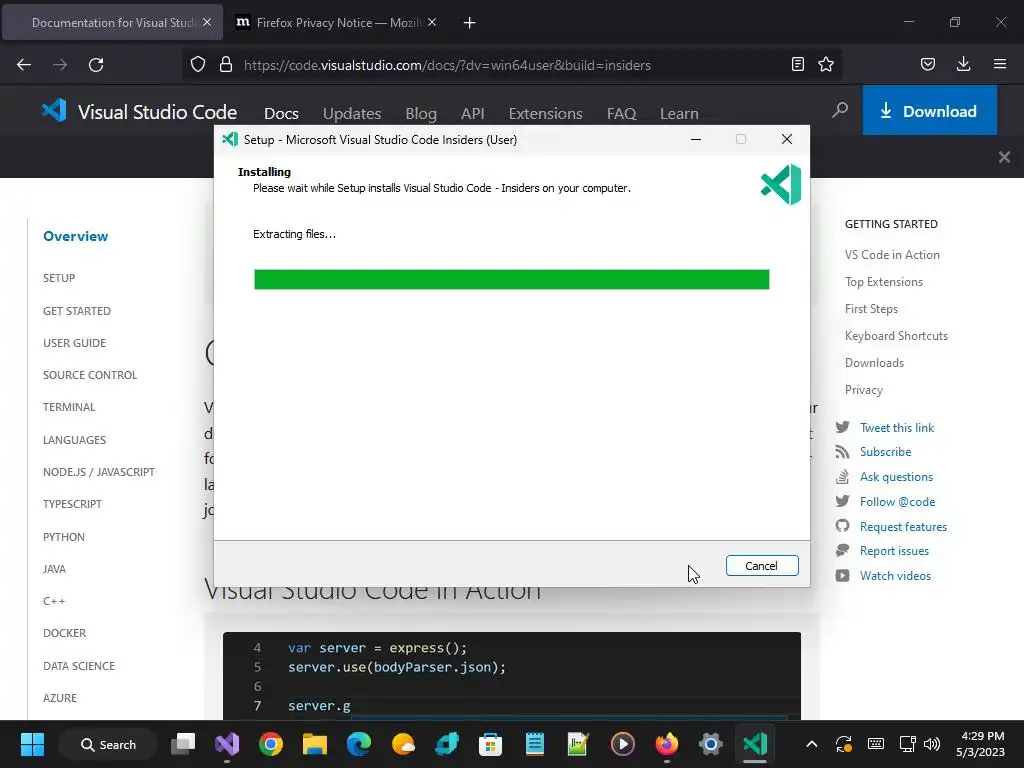Image resolution: width=1024 pixels, height=768 pixels.
Task: Dismiss the banner with the X icon
Action: tap(1004, 157)
